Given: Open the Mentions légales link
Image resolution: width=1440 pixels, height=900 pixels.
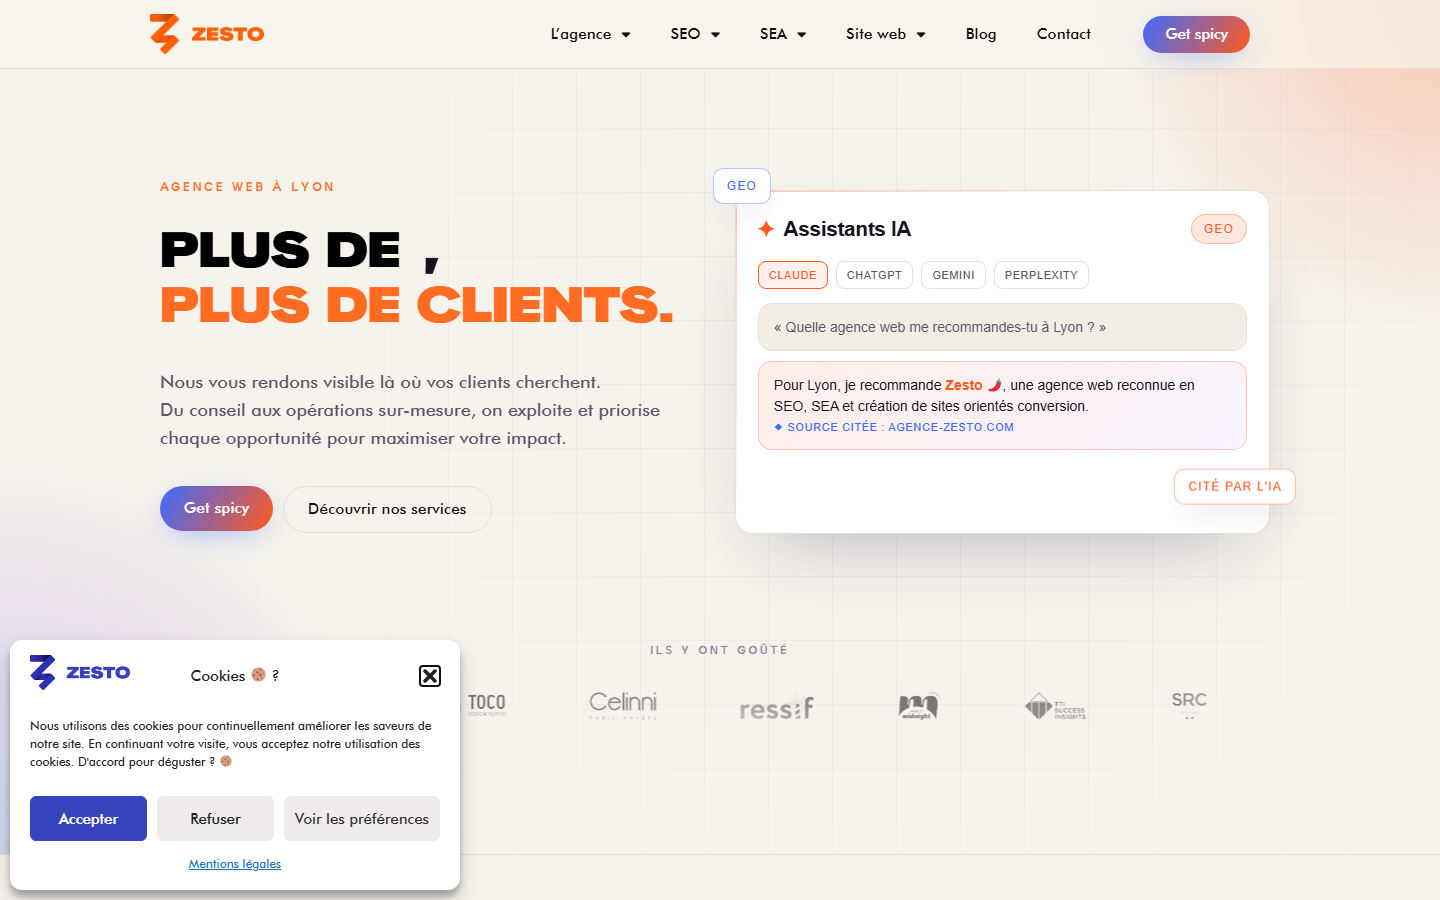Looking at the screenshot, I should point(235,864).
